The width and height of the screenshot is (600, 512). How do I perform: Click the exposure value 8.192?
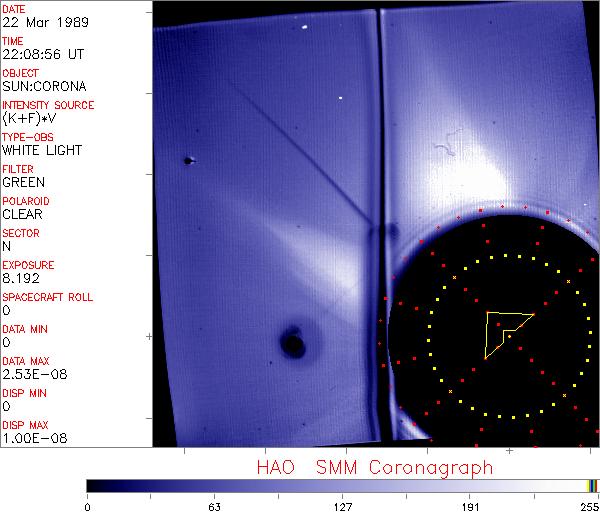21,278
